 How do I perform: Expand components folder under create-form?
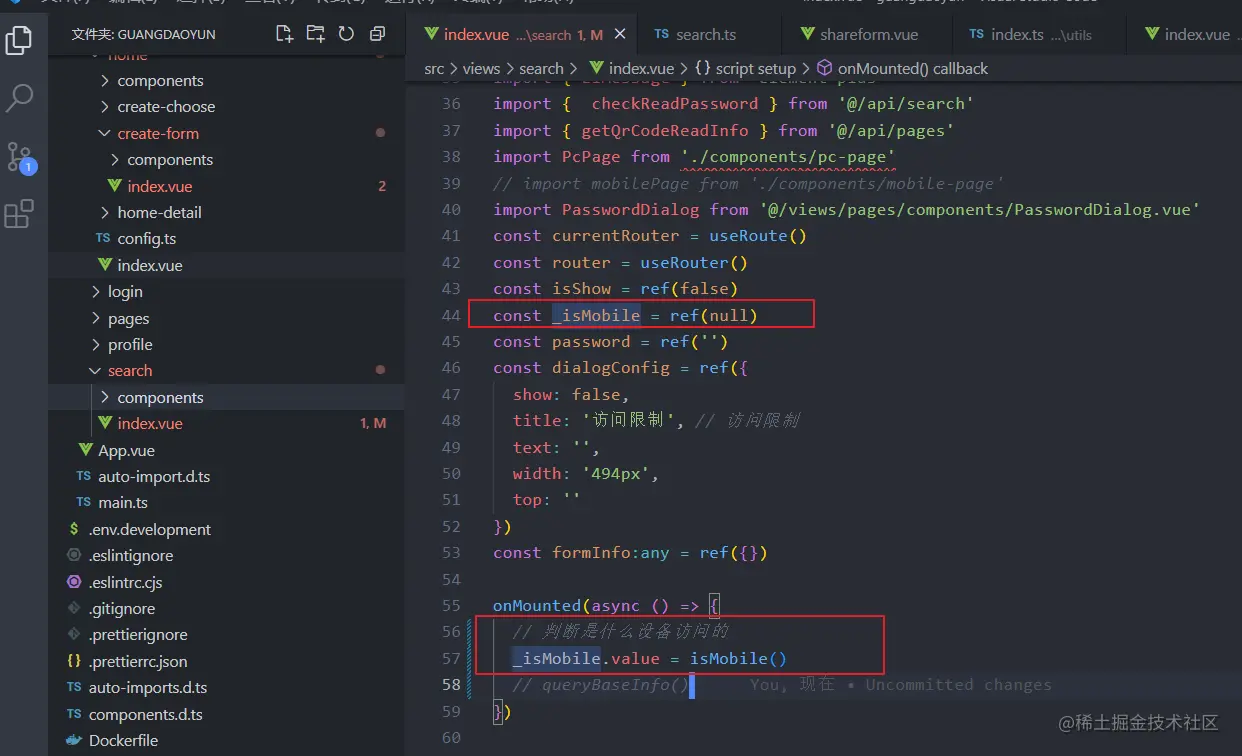170,160
